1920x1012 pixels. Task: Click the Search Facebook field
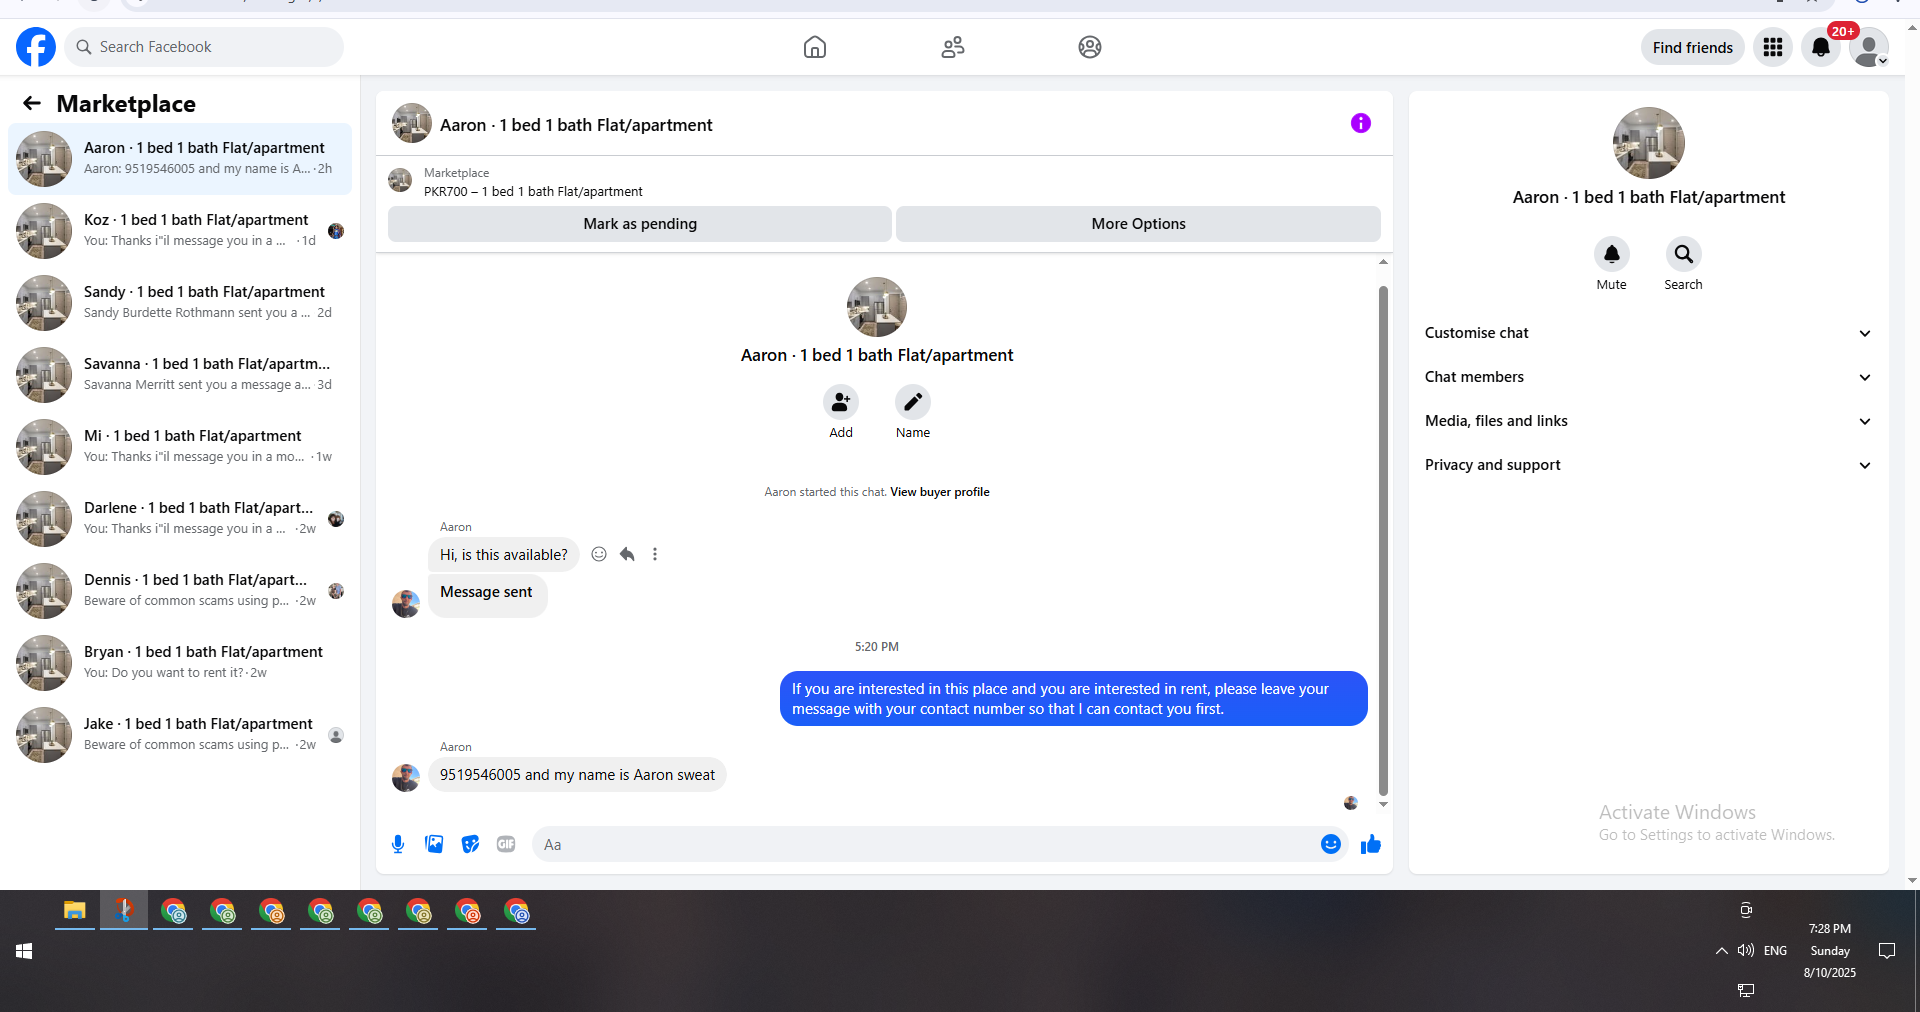tap(204, 47)
